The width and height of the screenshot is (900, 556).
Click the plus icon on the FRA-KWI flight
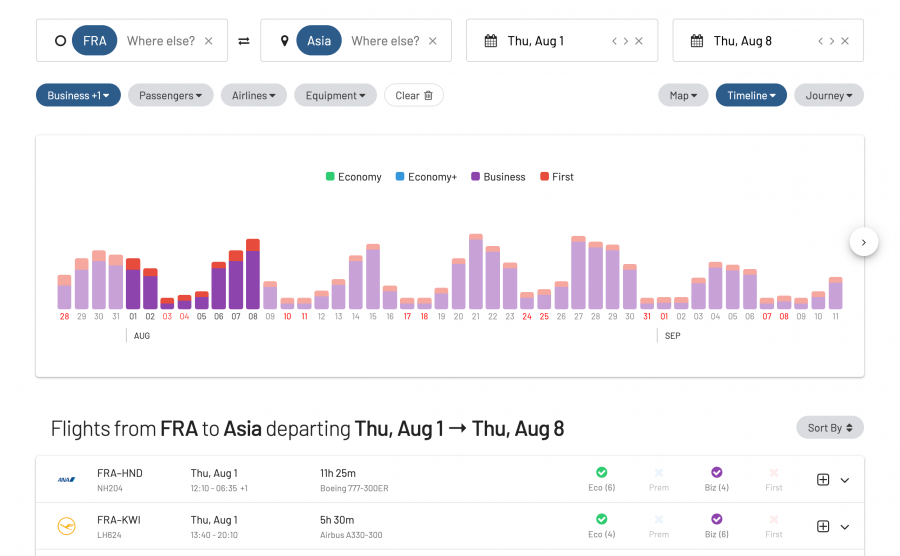pos(823,526)
